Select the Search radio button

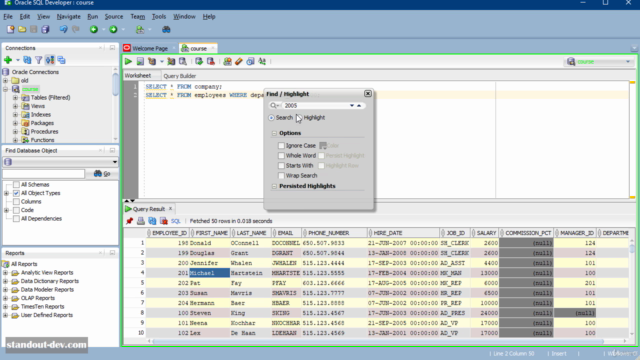tap(271, 118)
